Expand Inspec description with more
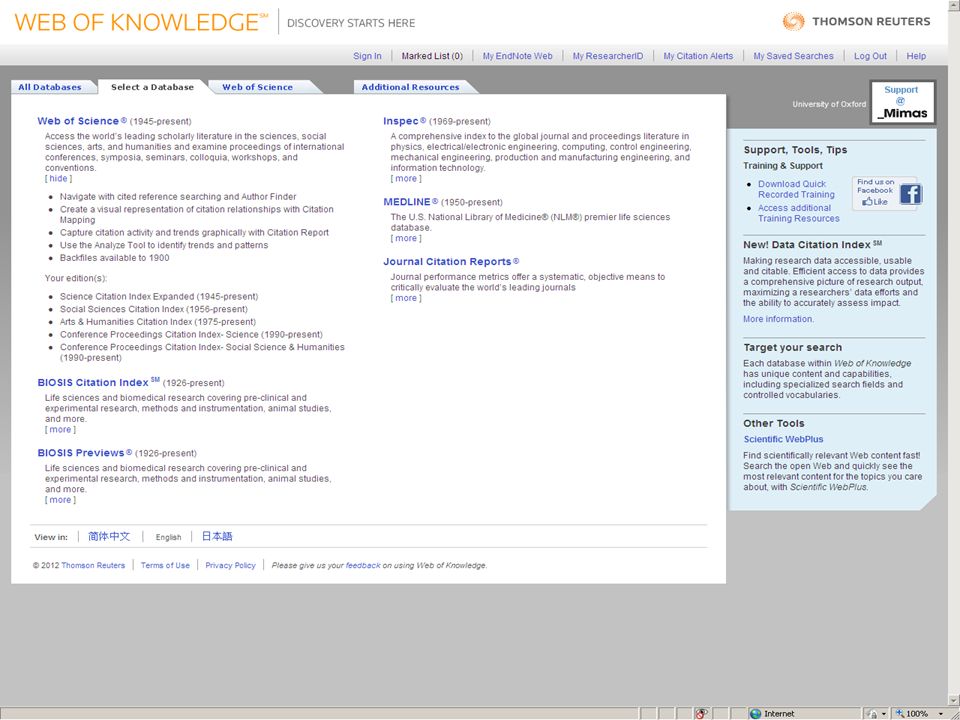The height and width of the screenshot is (720, 960). point(406,178)
